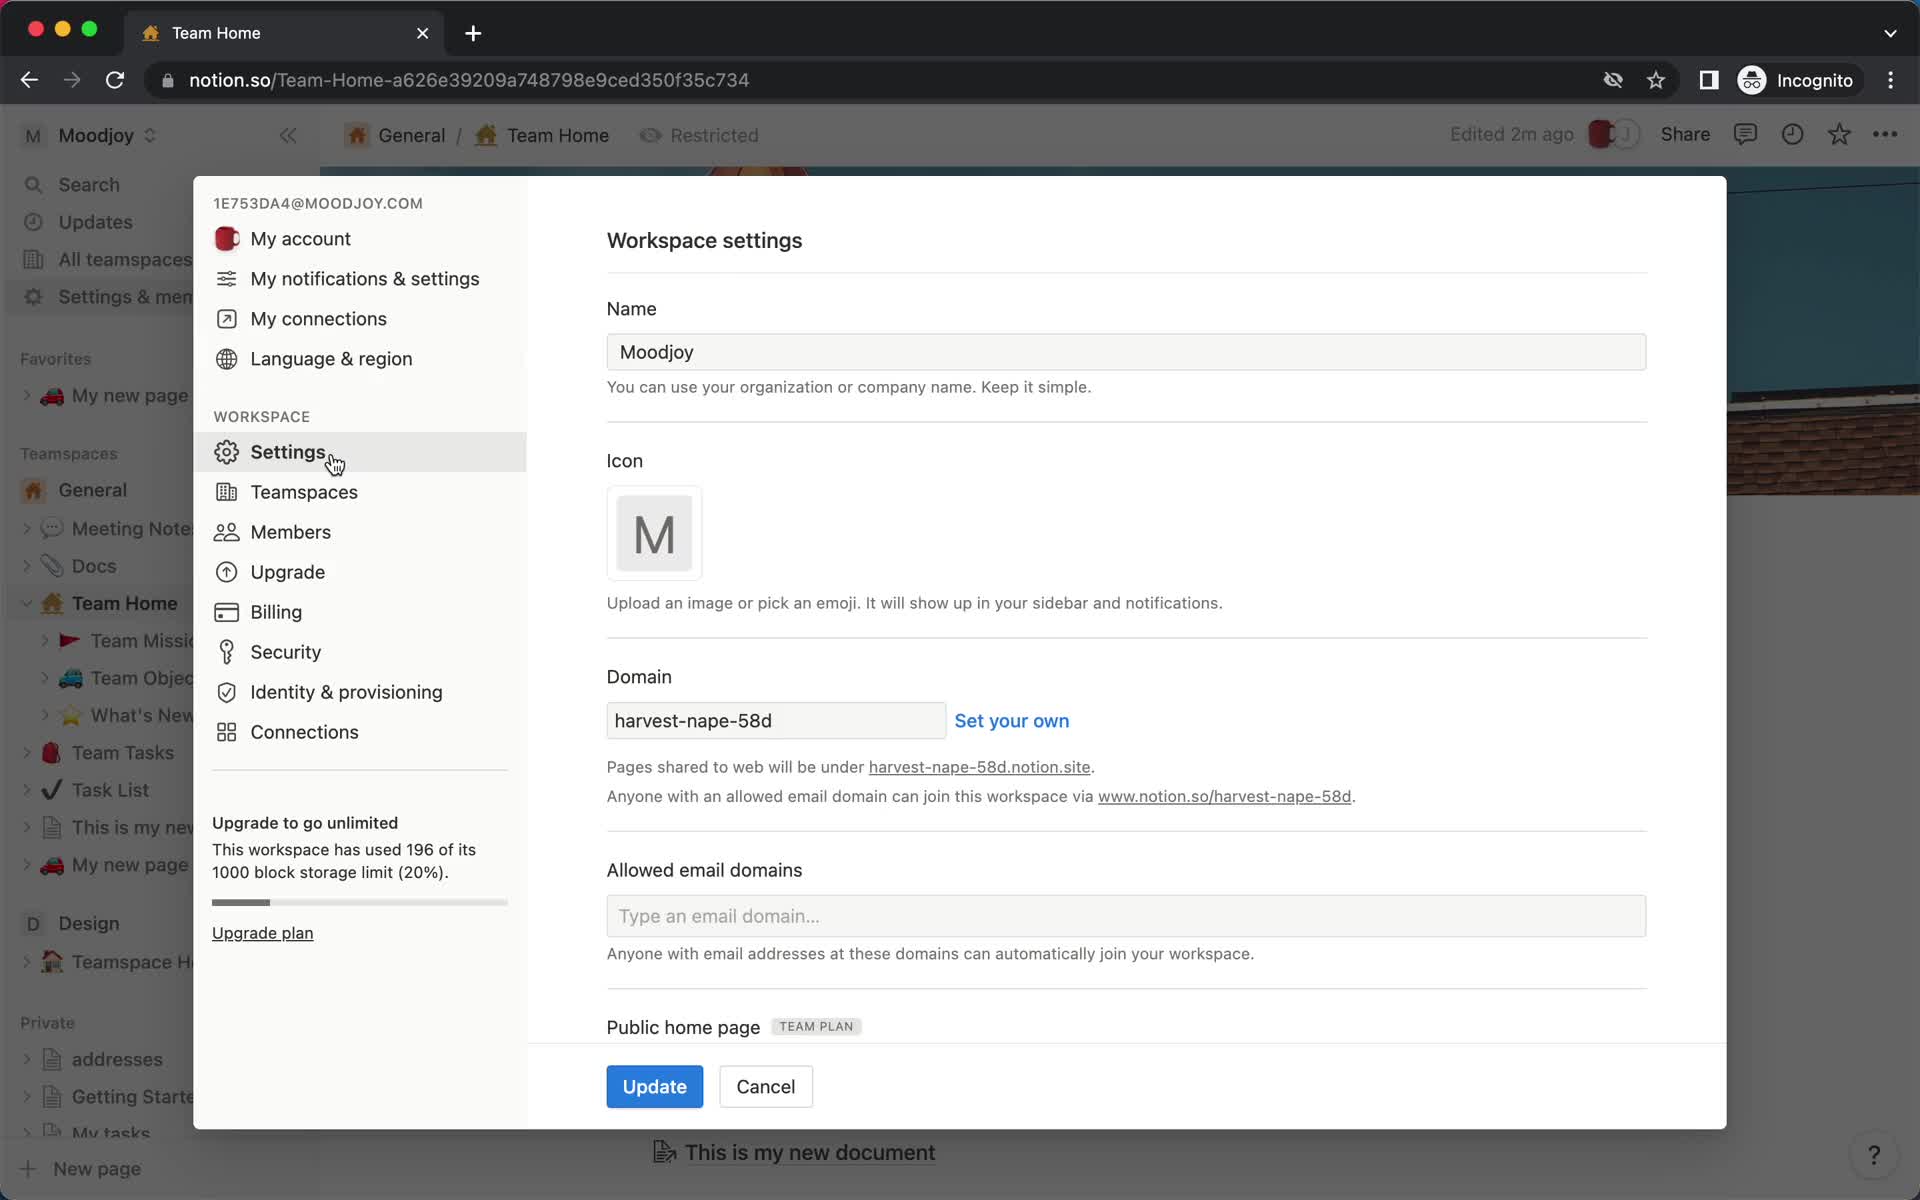Bookmark this tab with star icon
Screen dimensions: 1920x1200
[x=1656, y=80]
